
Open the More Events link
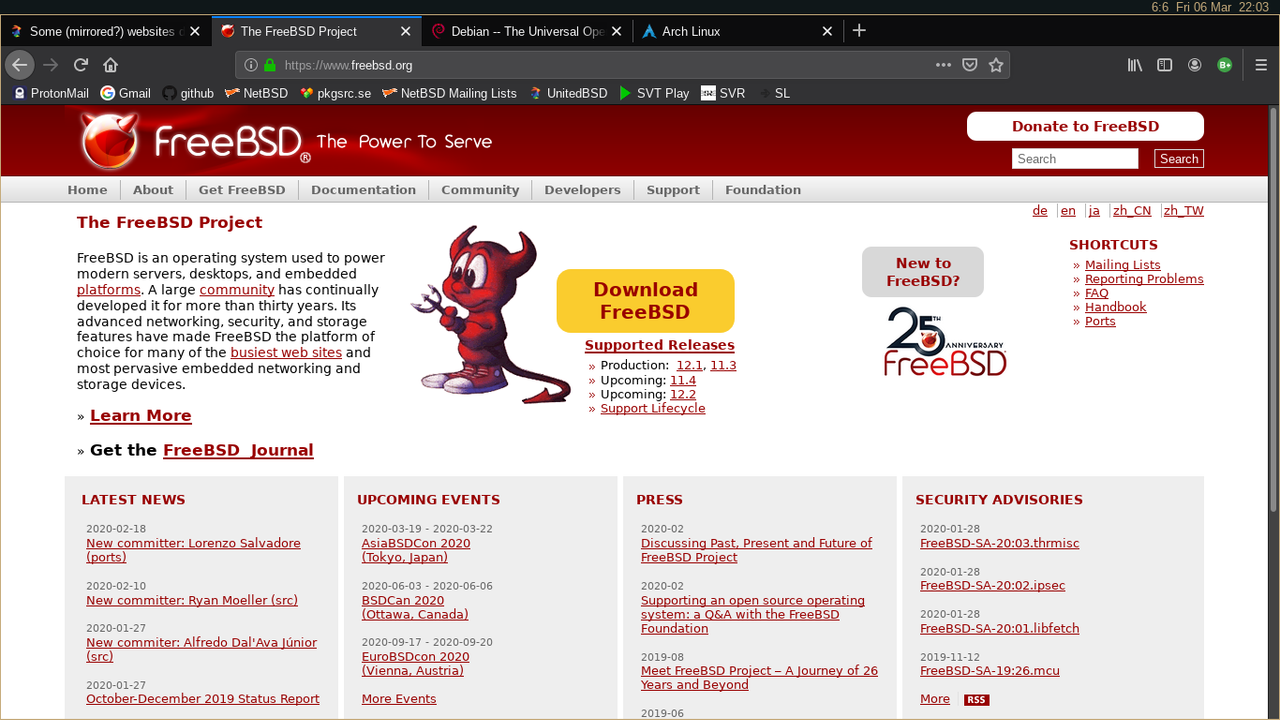tap(399, 699)
